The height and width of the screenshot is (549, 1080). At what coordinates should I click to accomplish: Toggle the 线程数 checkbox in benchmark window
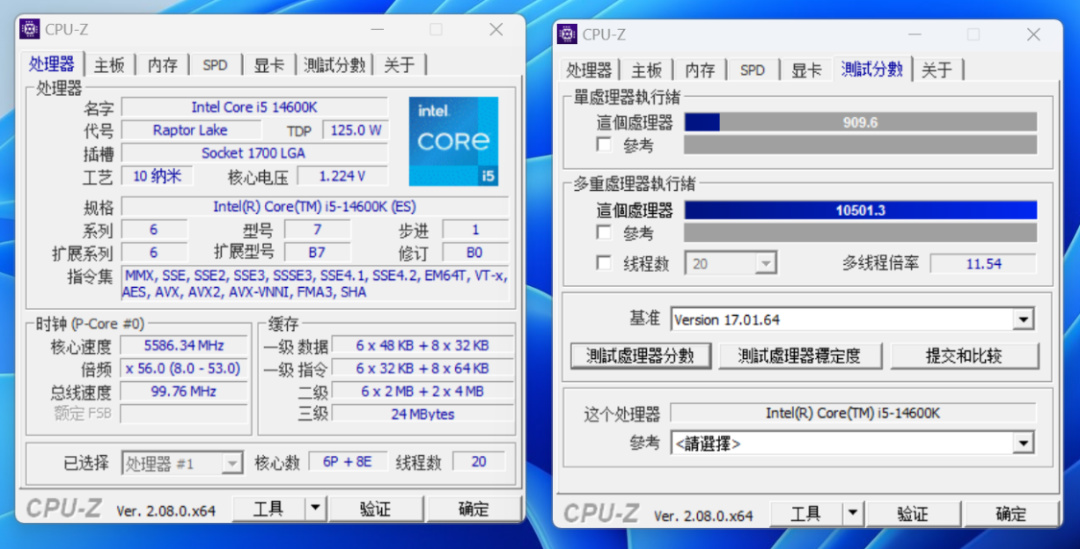pos(604,263)
